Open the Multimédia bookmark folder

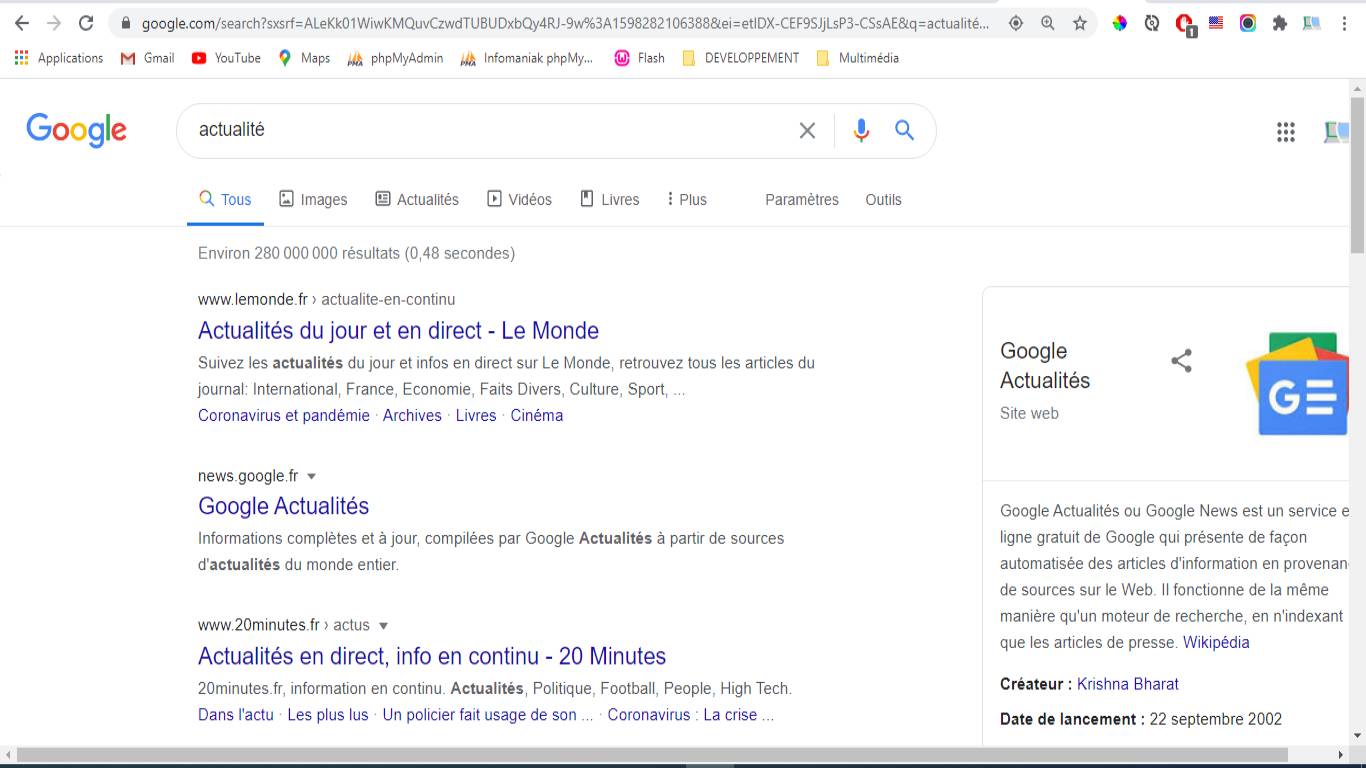[x=857, y=58]
